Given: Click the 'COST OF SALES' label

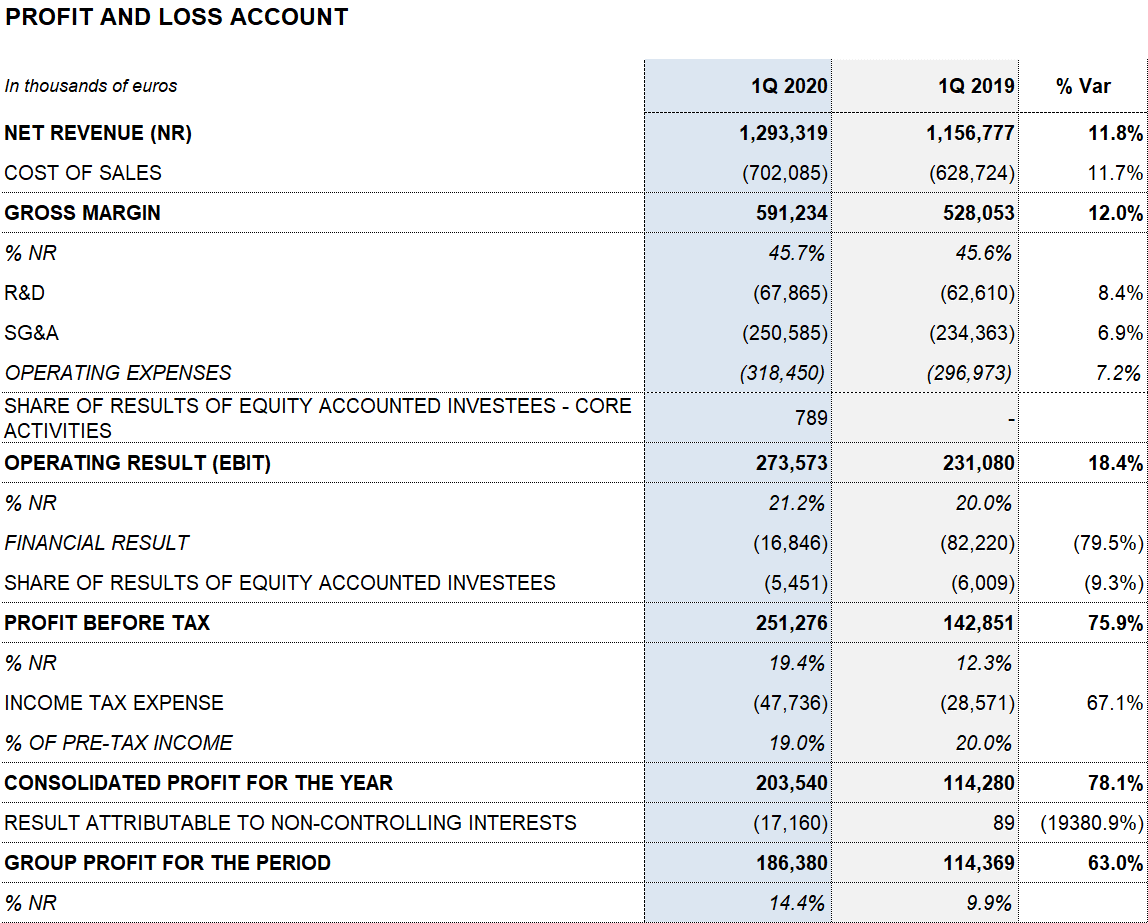Looking at the screenshot, I should (x=83, y=173).
